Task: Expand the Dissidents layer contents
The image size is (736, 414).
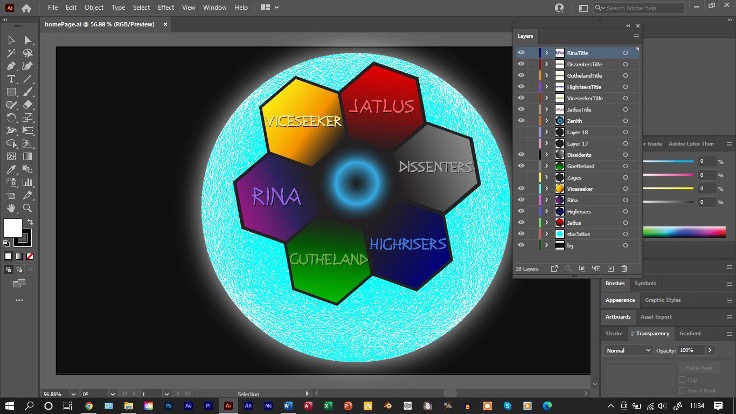Action: click(547, 155)
